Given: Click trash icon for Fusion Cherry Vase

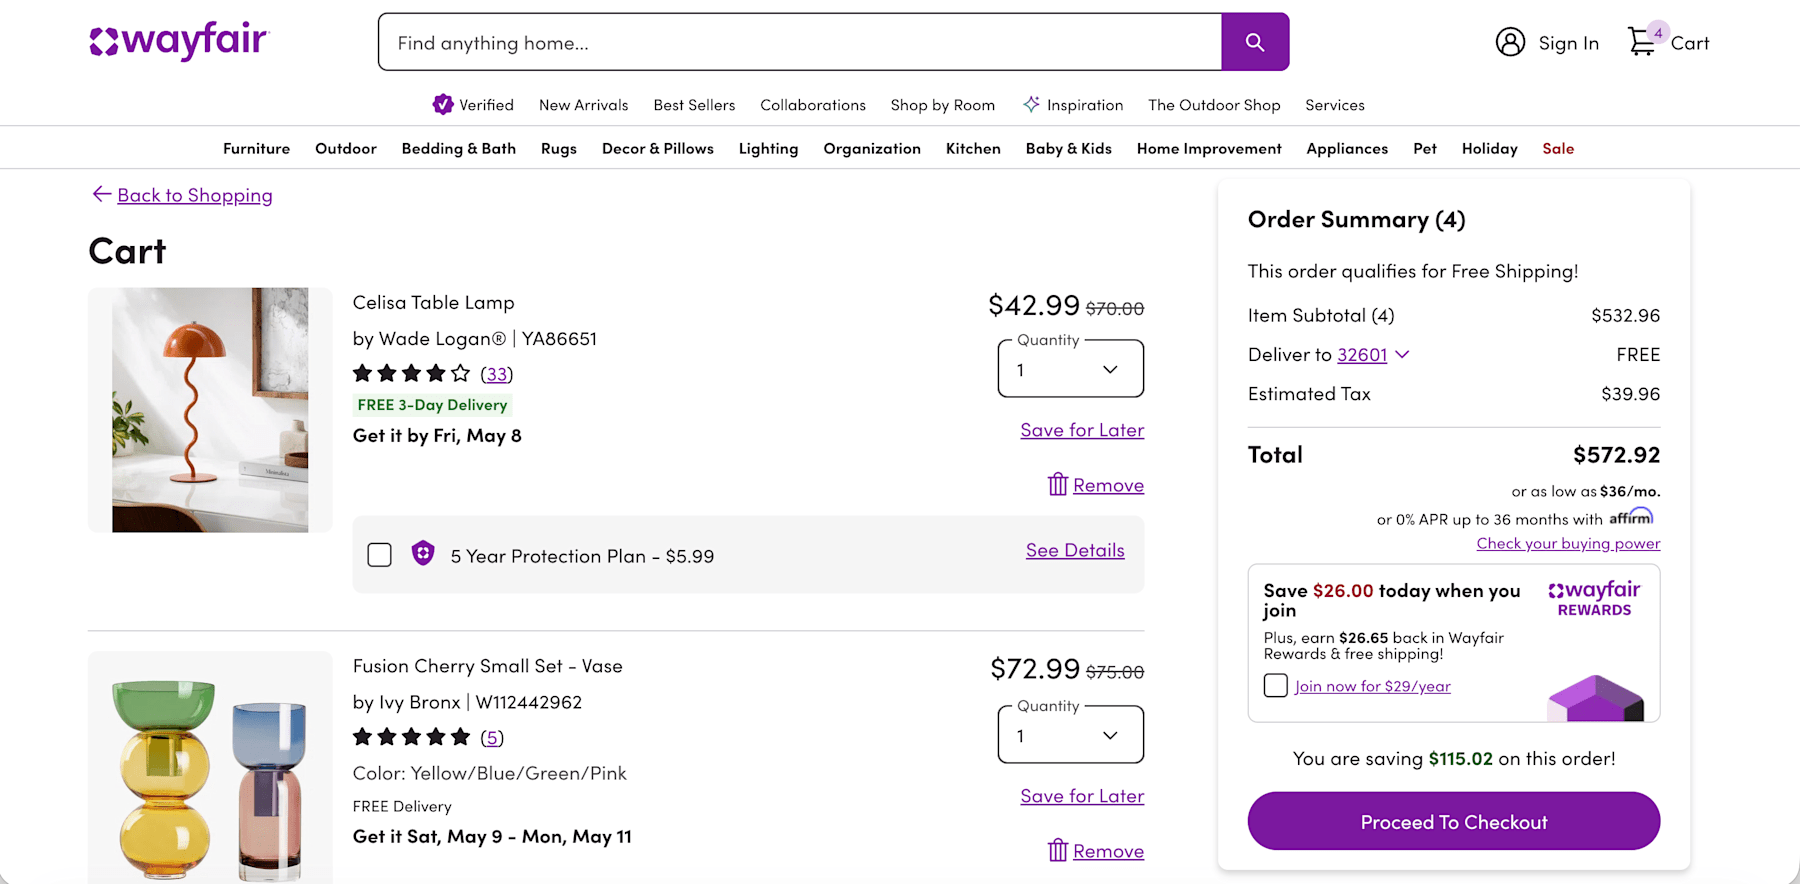Looking at the screenshot, I should (x=1058, y=851).
